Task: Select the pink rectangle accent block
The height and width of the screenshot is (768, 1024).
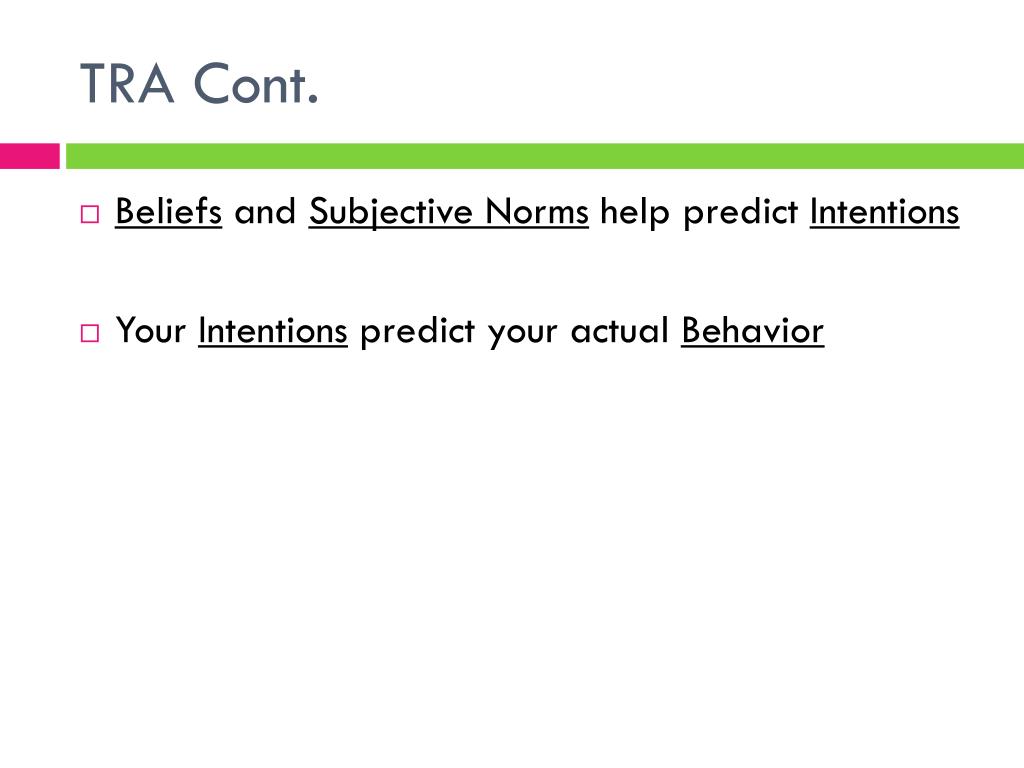Action: [x=29, y=156]
